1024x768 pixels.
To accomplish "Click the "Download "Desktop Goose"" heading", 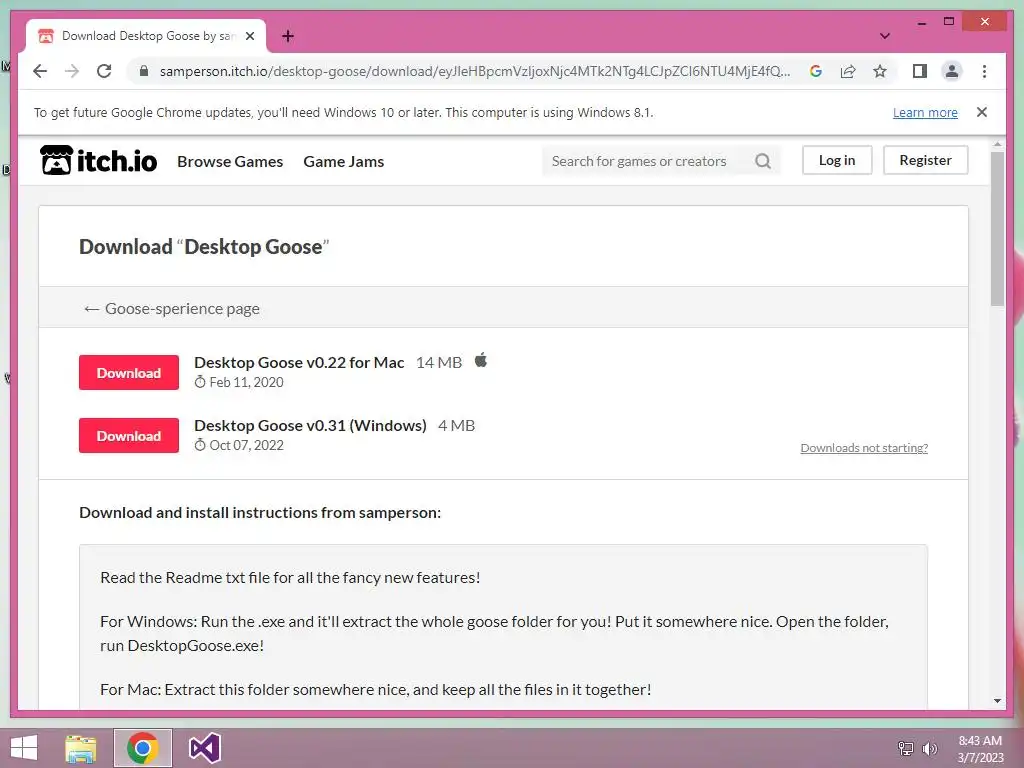I will 204,247.
